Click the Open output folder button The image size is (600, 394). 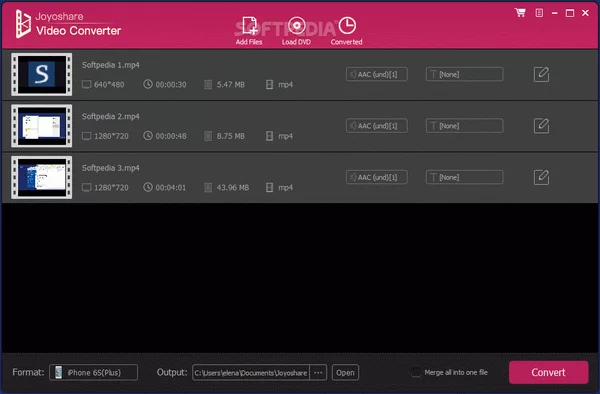345,373
